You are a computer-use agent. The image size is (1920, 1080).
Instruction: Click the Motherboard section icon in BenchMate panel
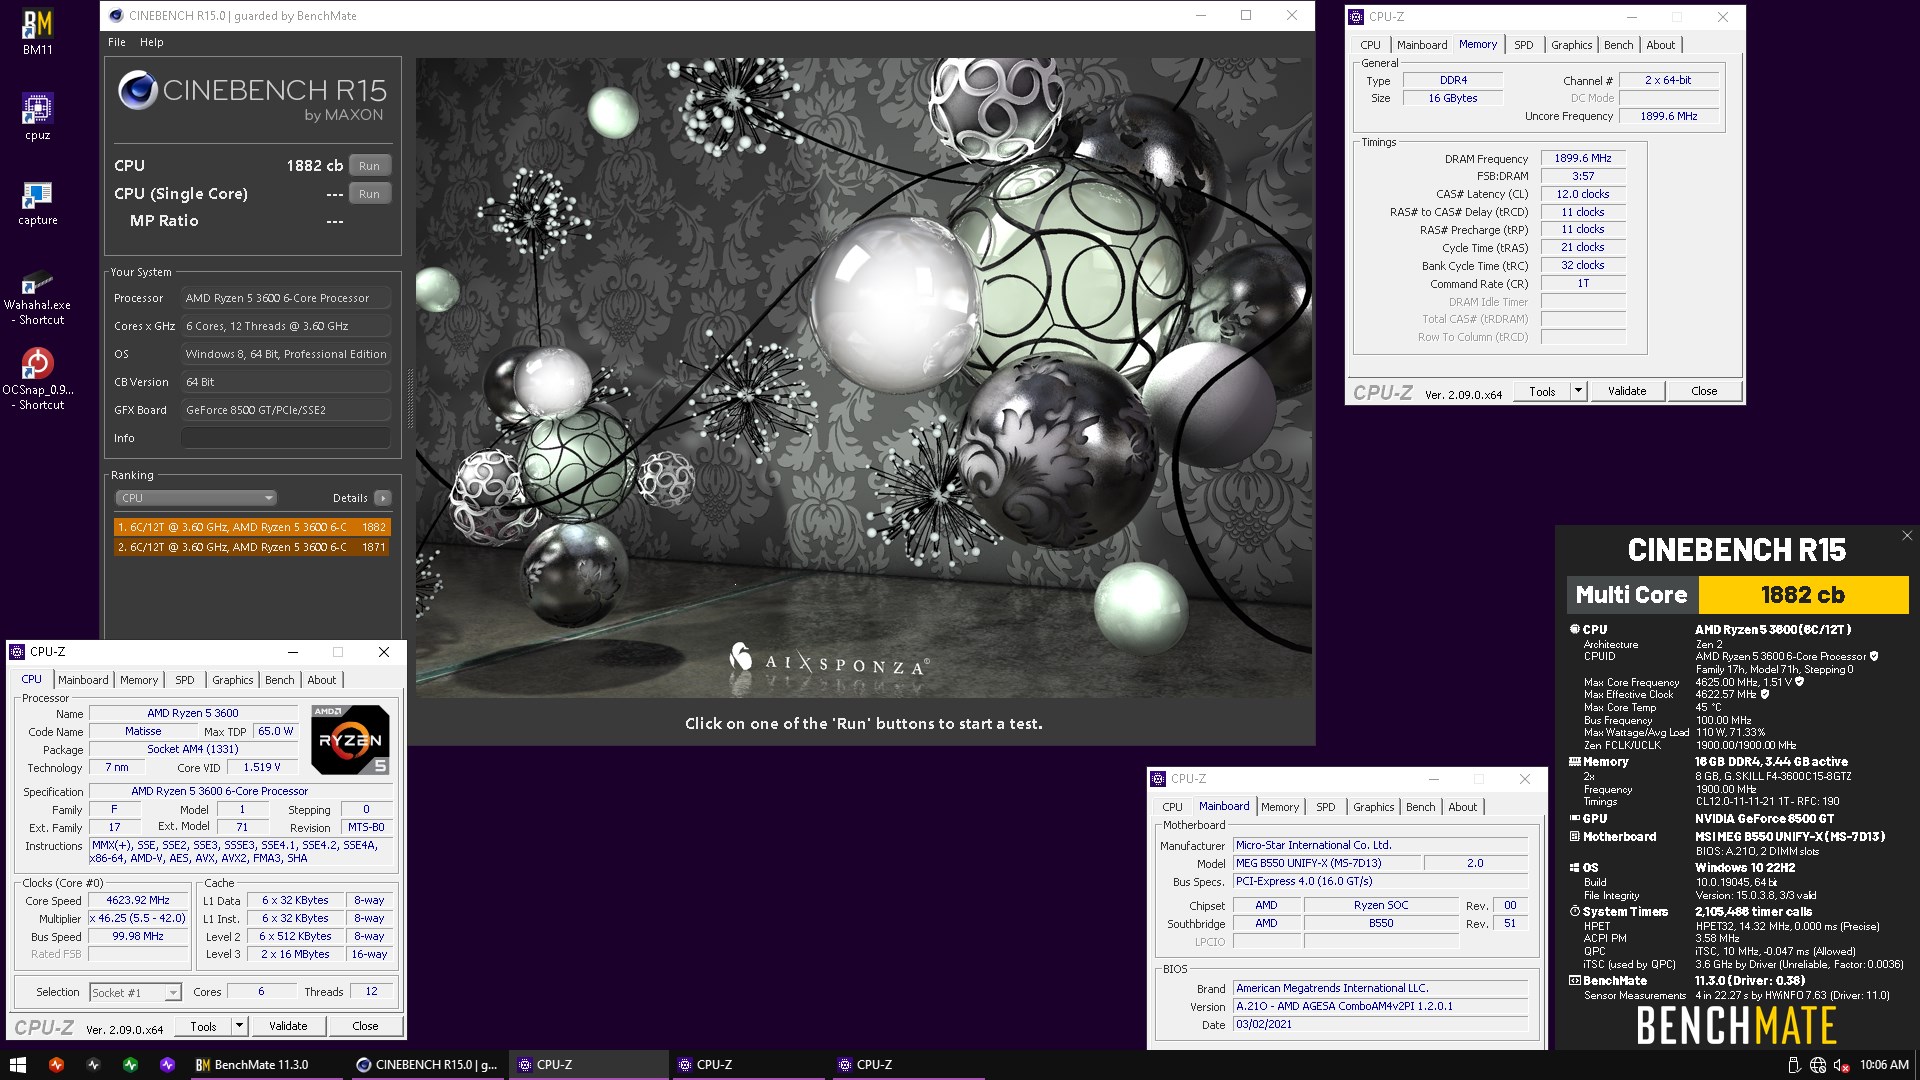point(1575,837)
